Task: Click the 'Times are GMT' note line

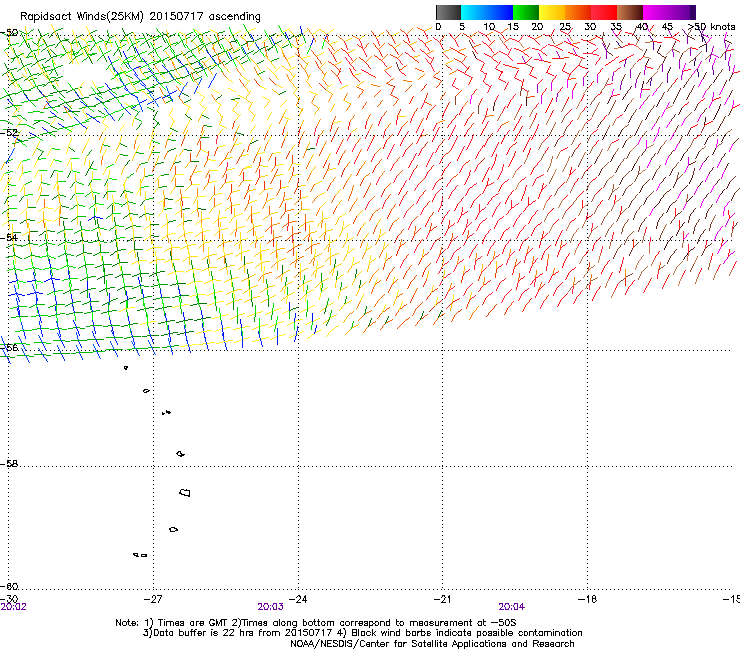Action: pyautogui.click(x=316, y=623)
